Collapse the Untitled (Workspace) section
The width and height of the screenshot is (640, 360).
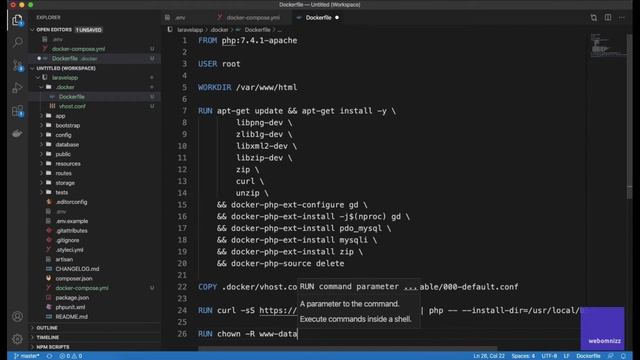65,68
